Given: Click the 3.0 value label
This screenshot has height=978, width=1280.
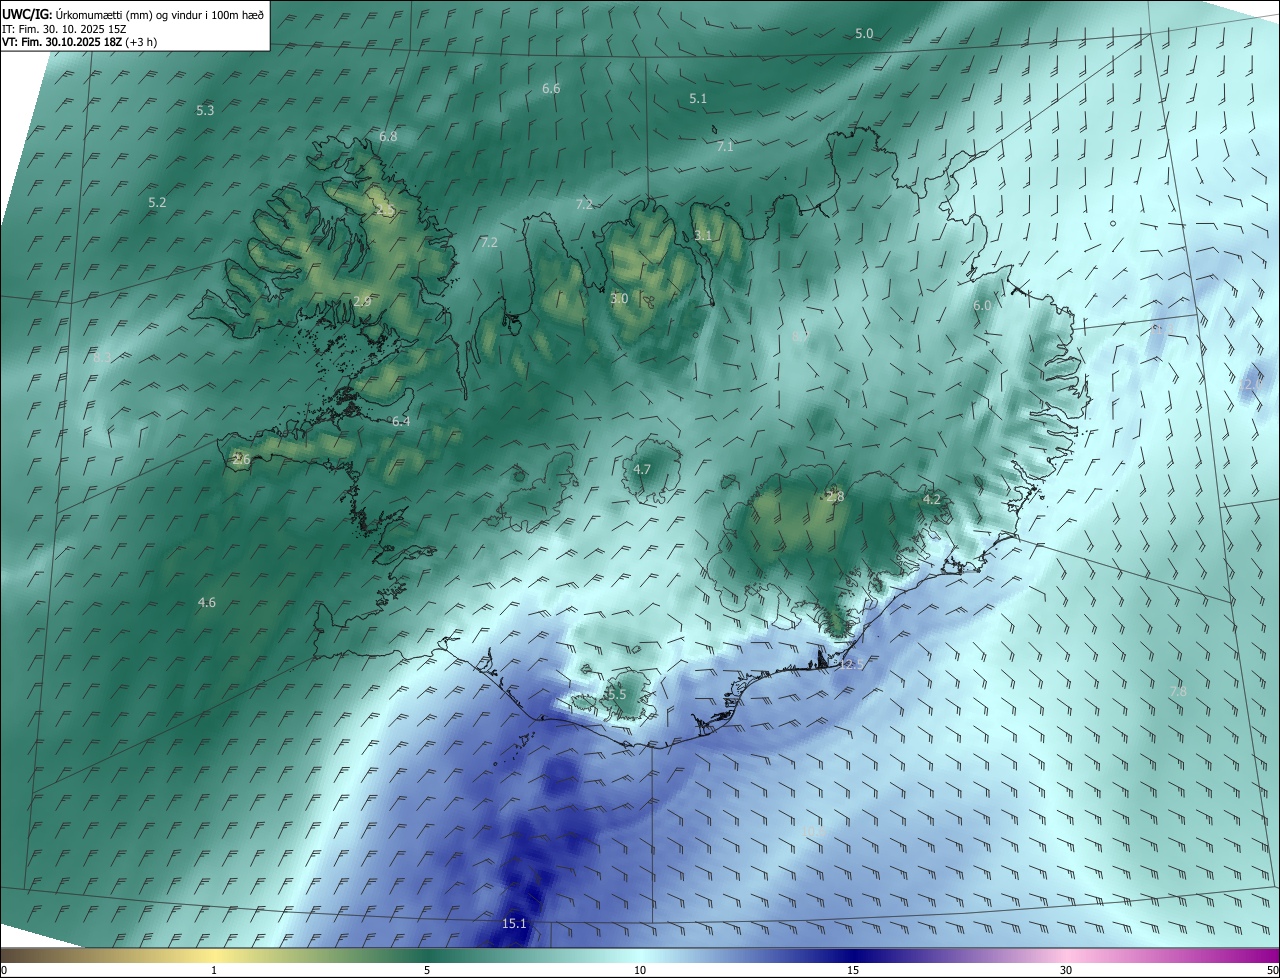Looking at the screenshot, I should click(619, 299).
